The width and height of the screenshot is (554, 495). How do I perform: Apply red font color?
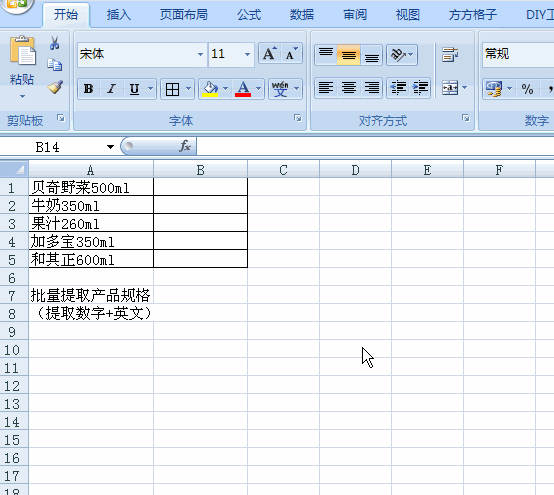pos(243,89)
